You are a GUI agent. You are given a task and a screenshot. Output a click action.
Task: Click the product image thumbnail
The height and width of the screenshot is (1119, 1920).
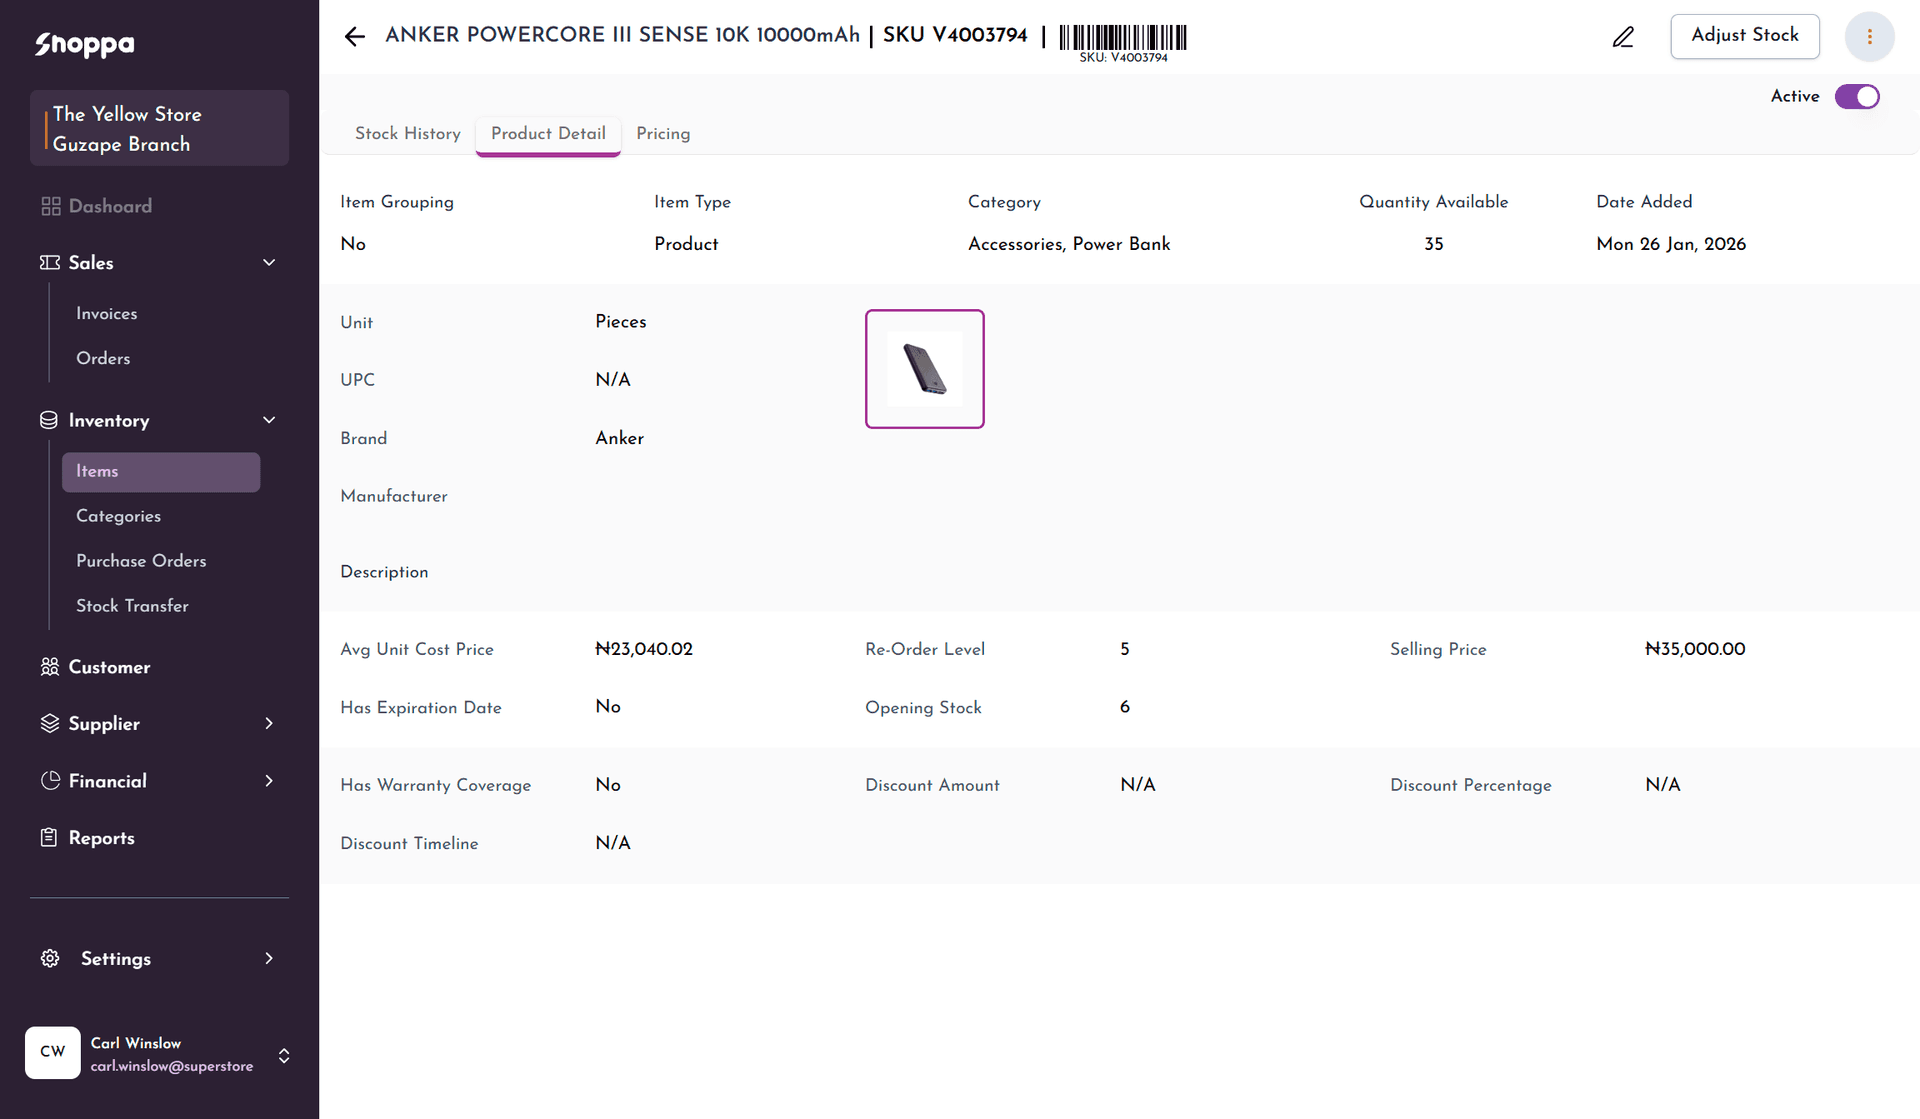[x=924, y=368]
